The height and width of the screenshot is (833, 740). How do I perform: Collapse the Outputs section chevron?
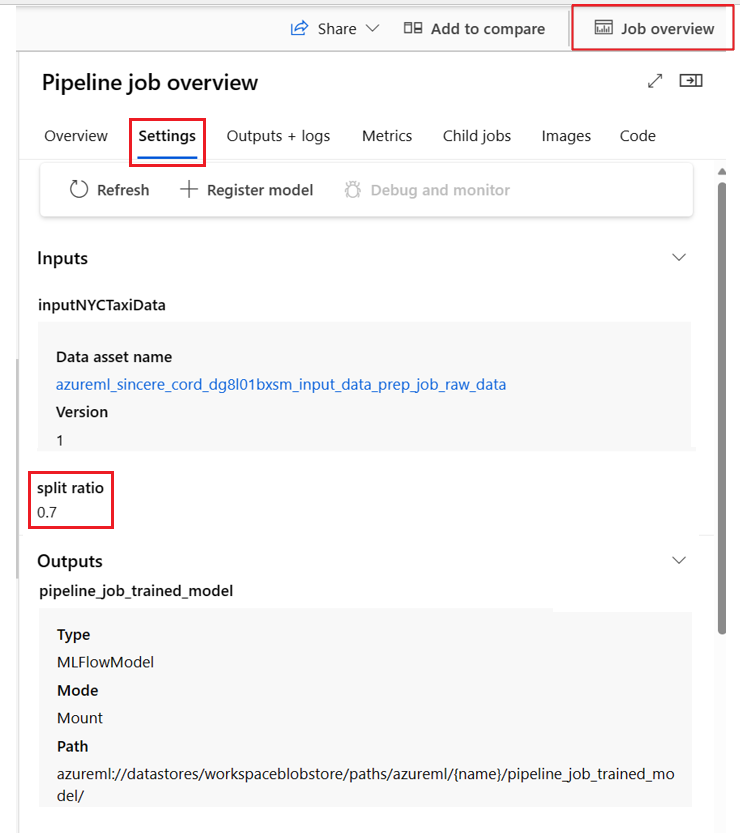[x=679, y=560]
